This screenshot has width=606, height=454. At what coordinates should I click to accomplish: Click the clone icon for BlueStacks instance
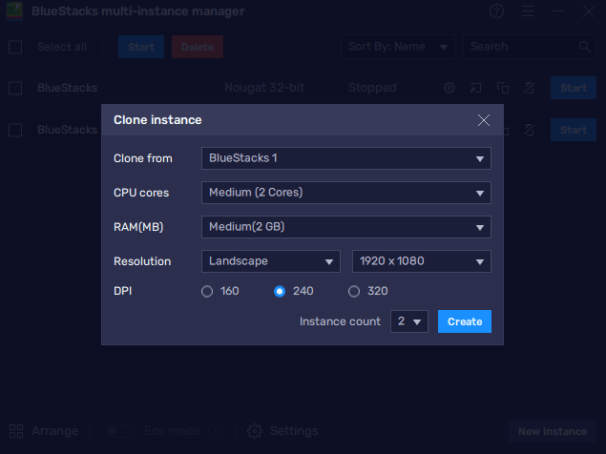coord(502,88)
